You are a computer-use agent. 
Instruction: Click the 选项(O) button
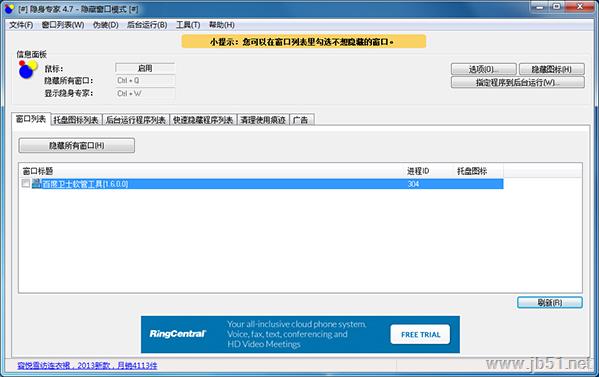(484, 69)
